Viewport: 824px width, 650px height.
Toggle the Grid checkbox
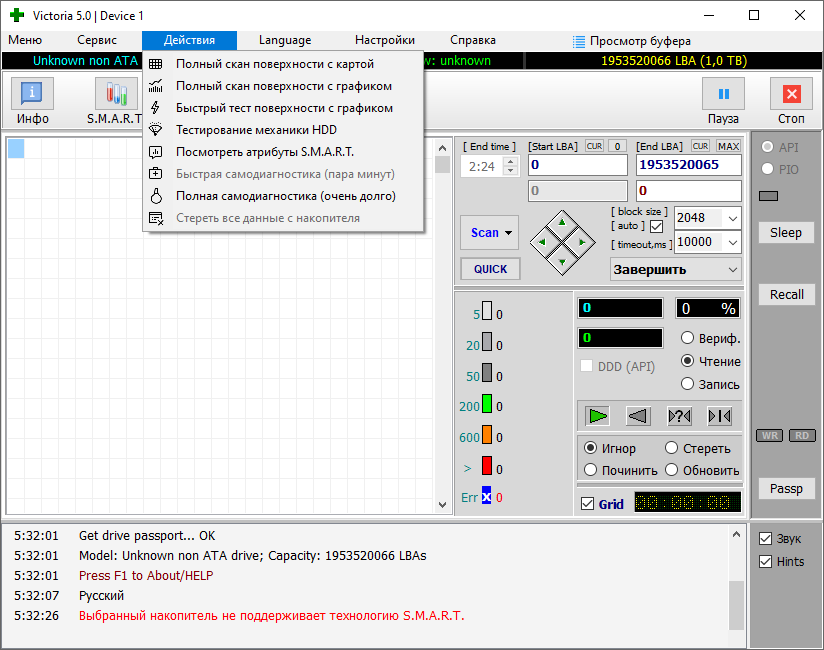tap(587, 504)
